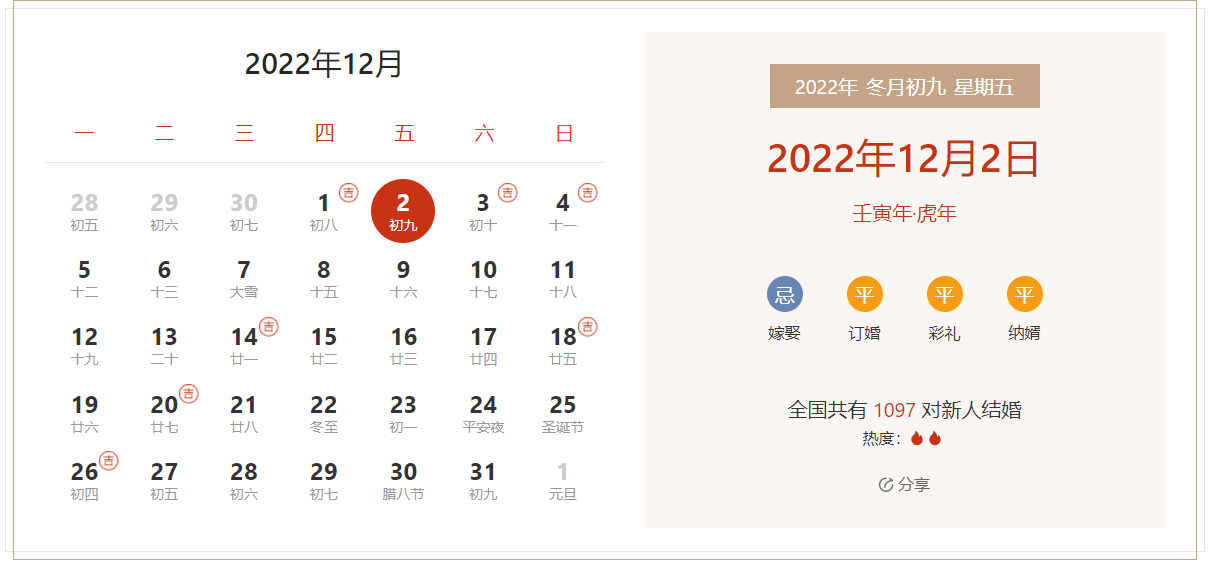Click the 壬寅年·虎年 text

[905, 213]
